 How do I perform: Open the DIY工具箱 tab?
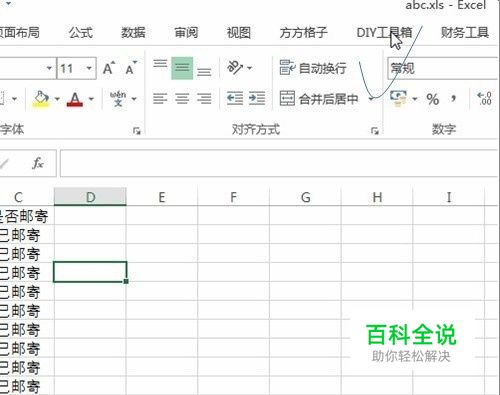click(384, 32)
